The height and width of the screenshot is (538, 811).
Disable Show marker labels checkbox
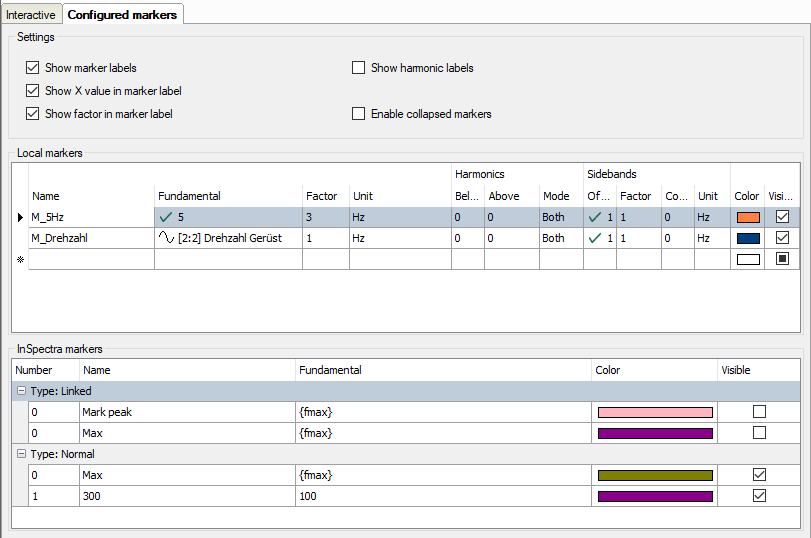pyautogui.click(x=33, y=68)
